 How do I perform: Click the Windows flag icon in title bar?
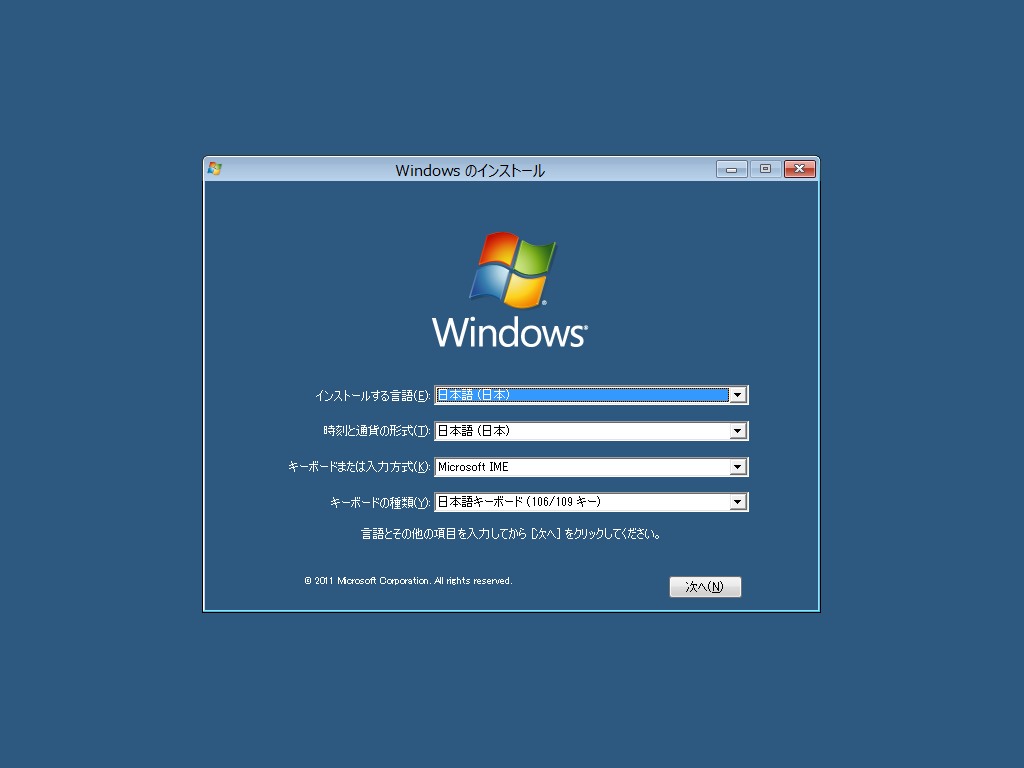coord(215,169)
